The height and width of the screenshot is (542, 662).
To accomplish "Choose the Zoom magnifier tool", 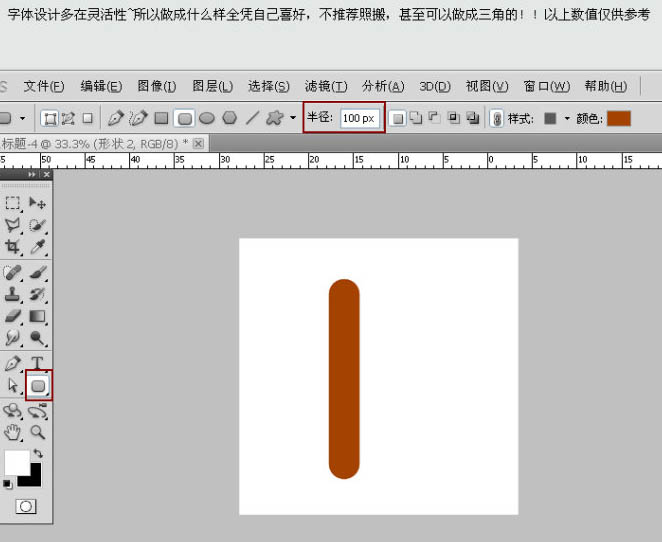I will coord(38,433).
